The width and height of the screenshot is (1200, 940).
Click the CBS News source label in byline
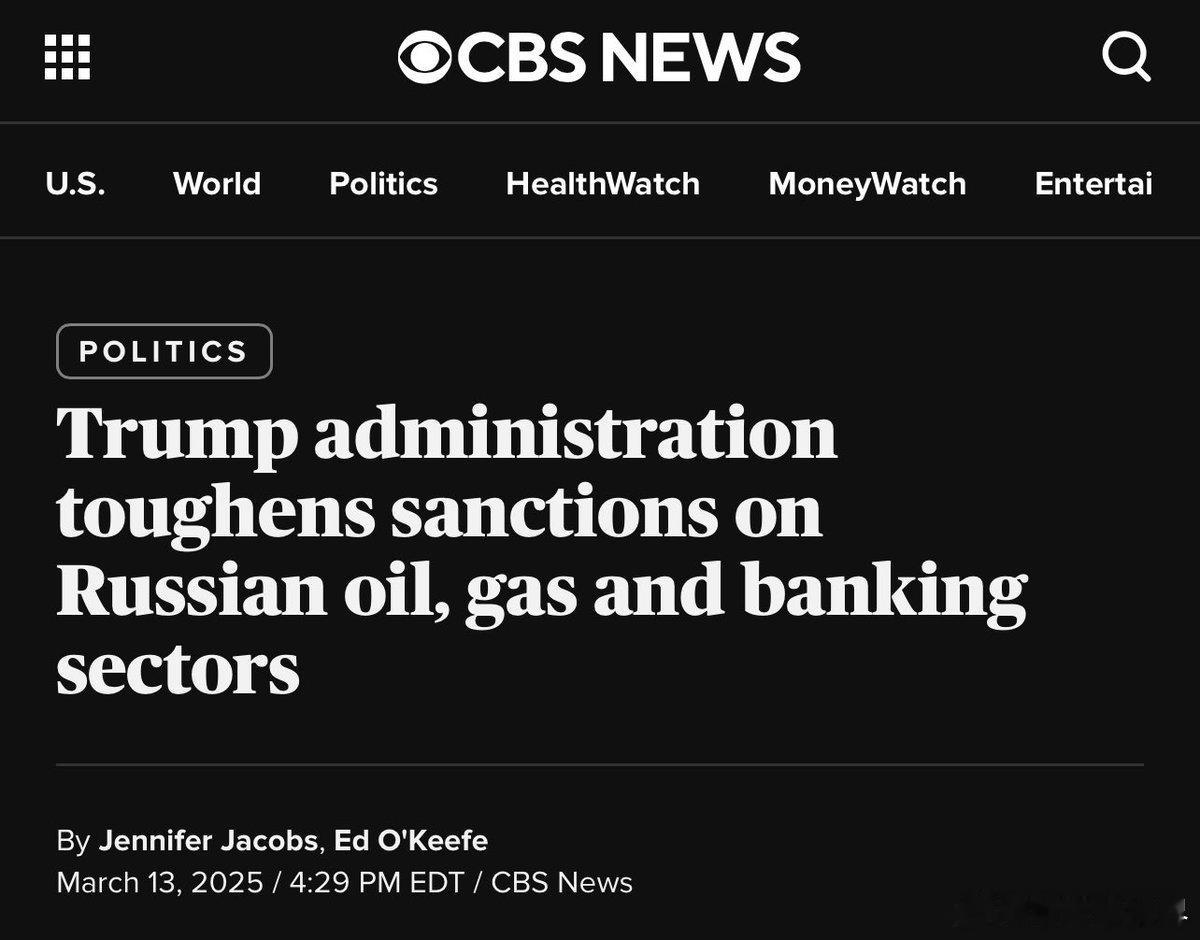pos(562,883)
